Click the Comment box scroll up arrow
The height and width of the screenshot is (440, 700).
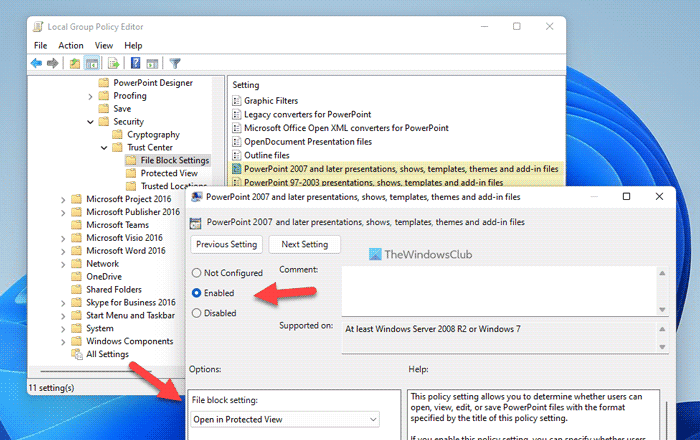[x=662, y=273]
